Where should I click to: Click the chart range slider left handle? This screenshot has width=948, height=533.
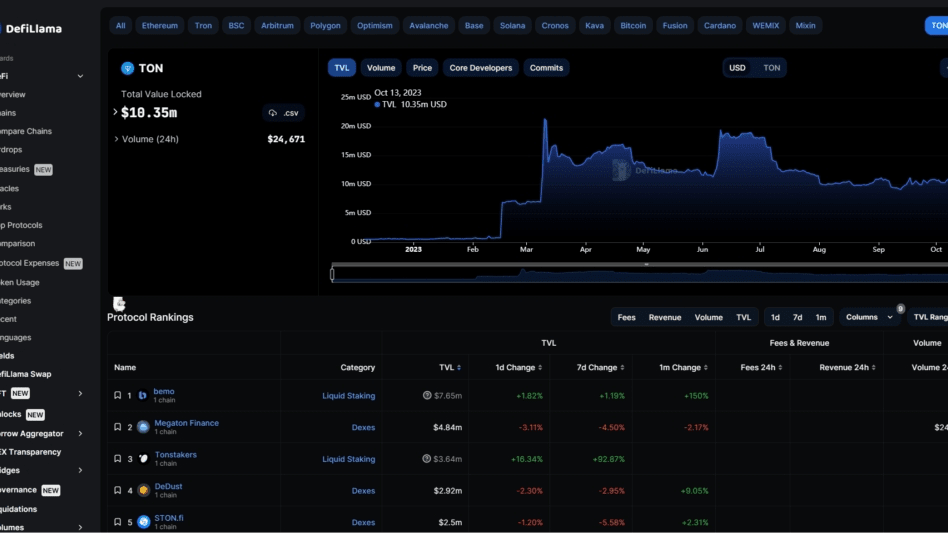pos(332,274)
